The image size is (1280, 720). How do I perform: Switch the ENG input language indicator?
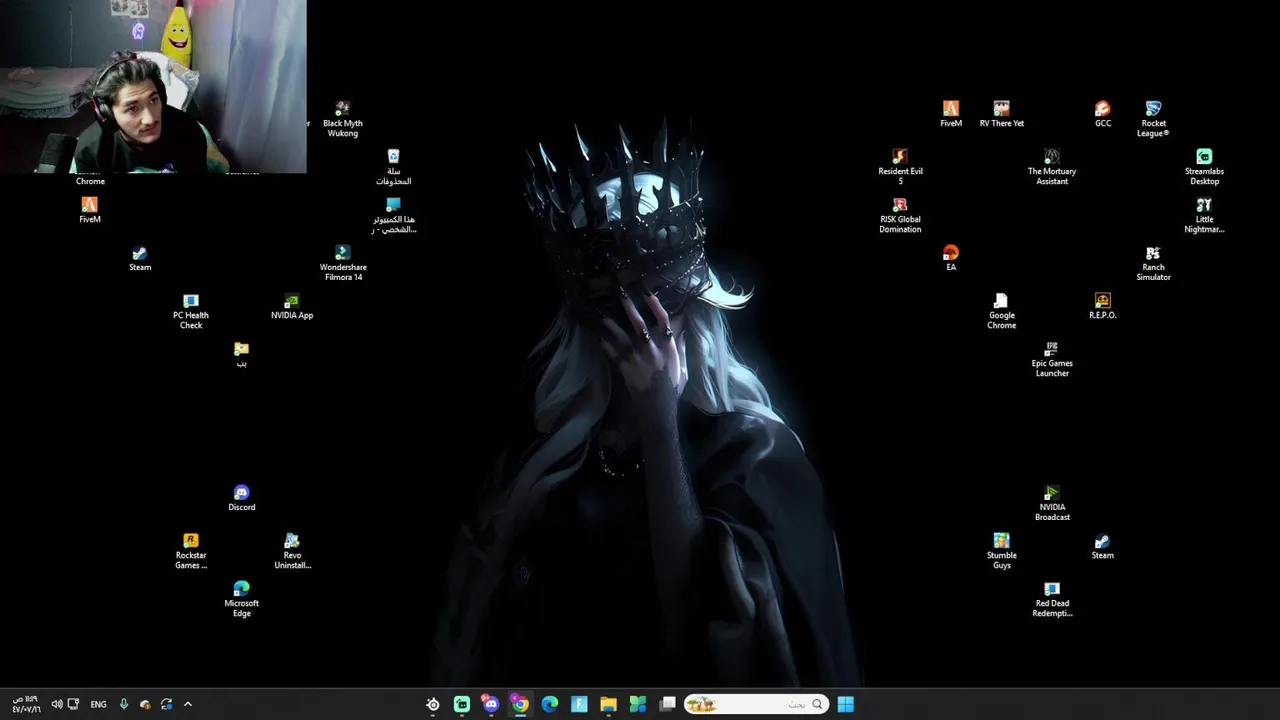pyautogui.click(x=98, y=704)
